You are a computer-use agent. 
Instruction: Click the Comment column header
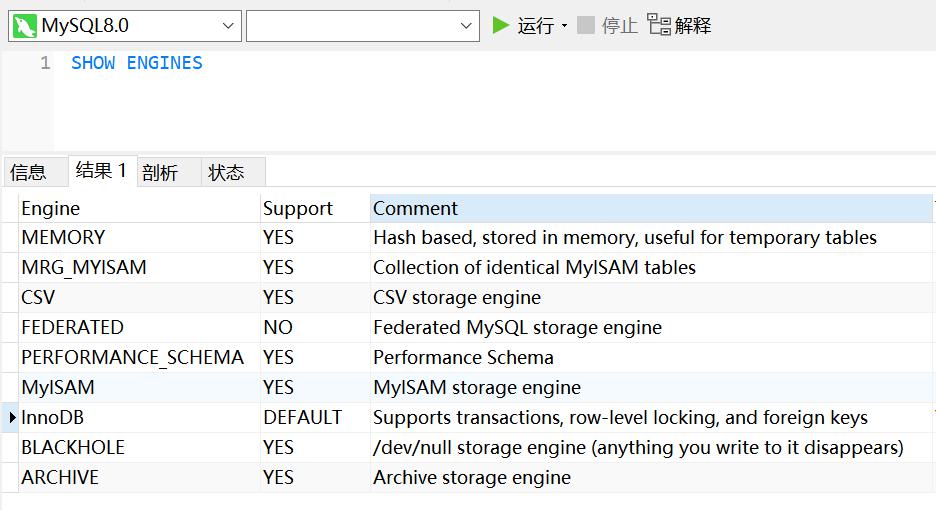(651, 208)
